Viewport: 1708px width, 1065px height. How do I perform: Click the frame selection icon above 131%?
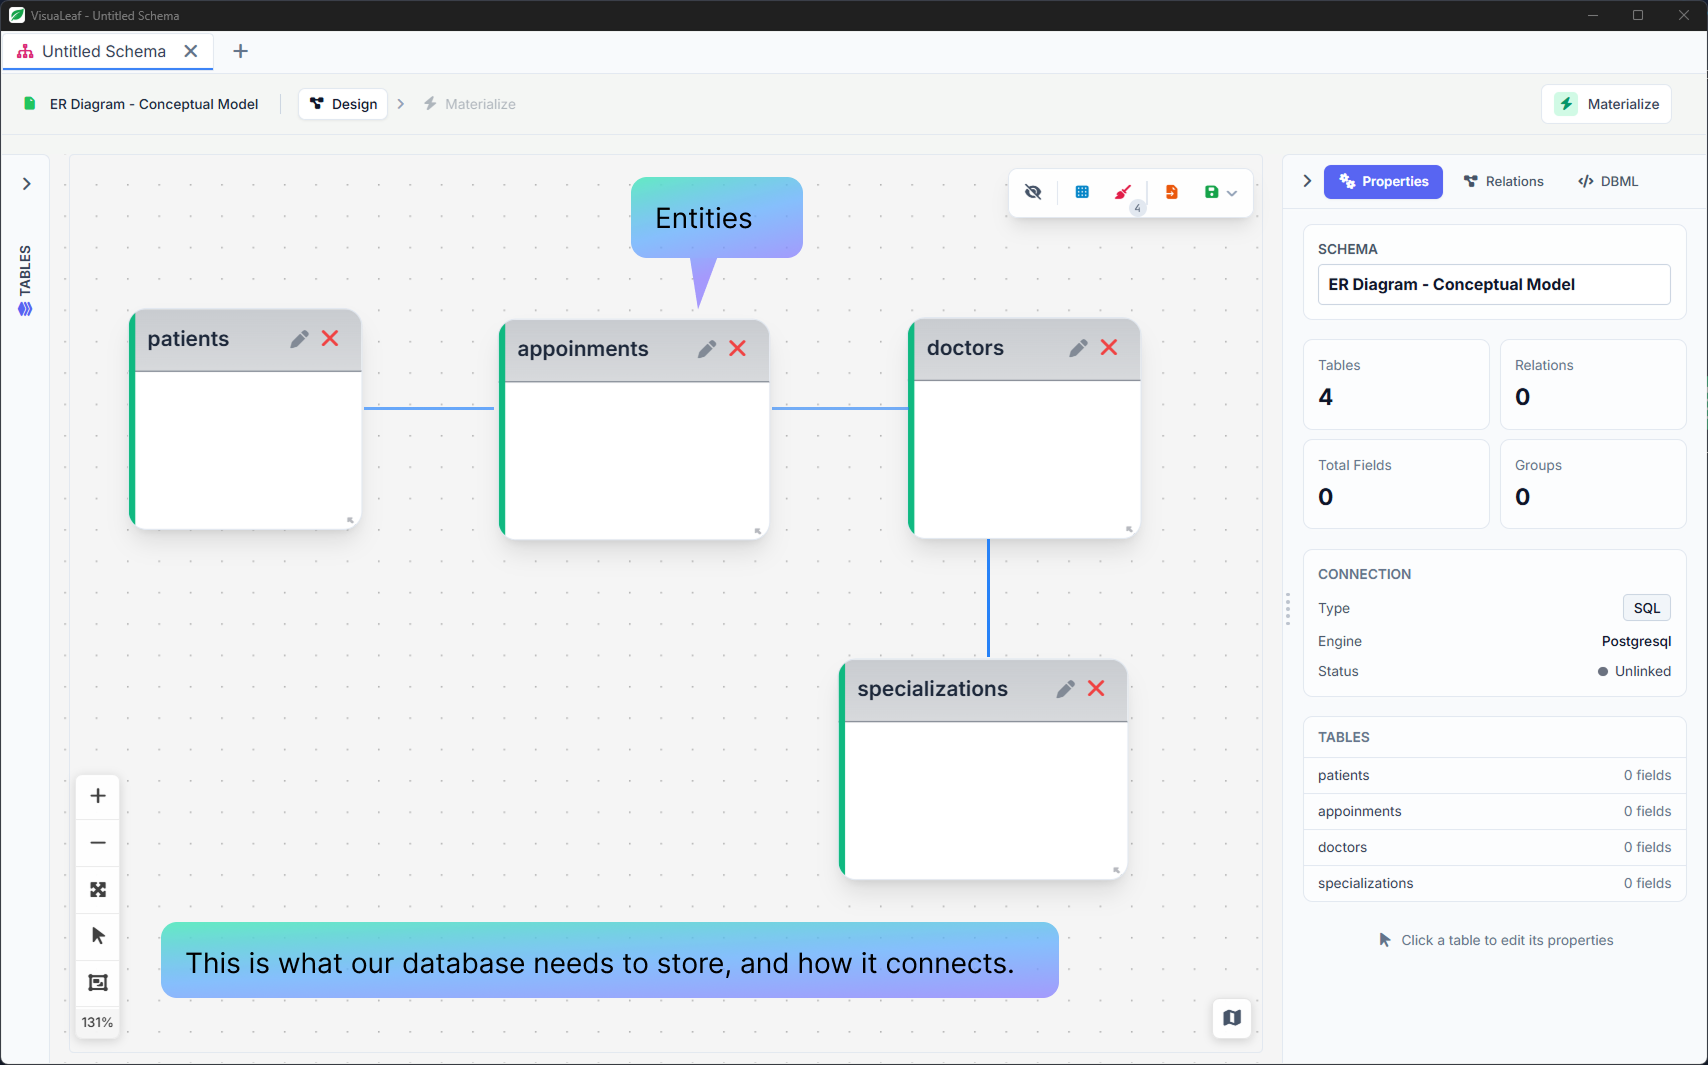pos(98,982)
